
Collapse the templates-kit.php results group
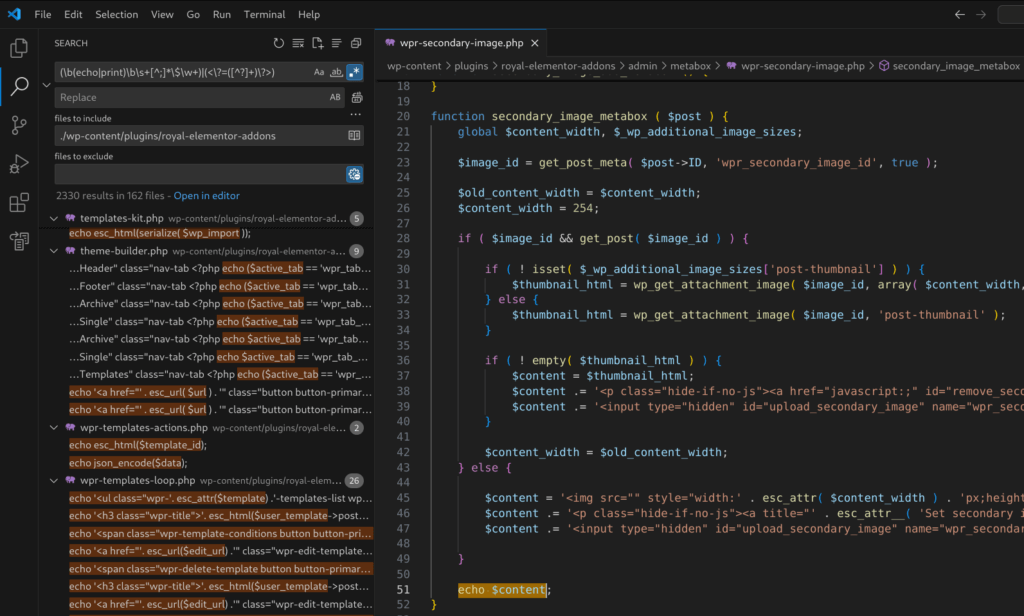[55, 218]
